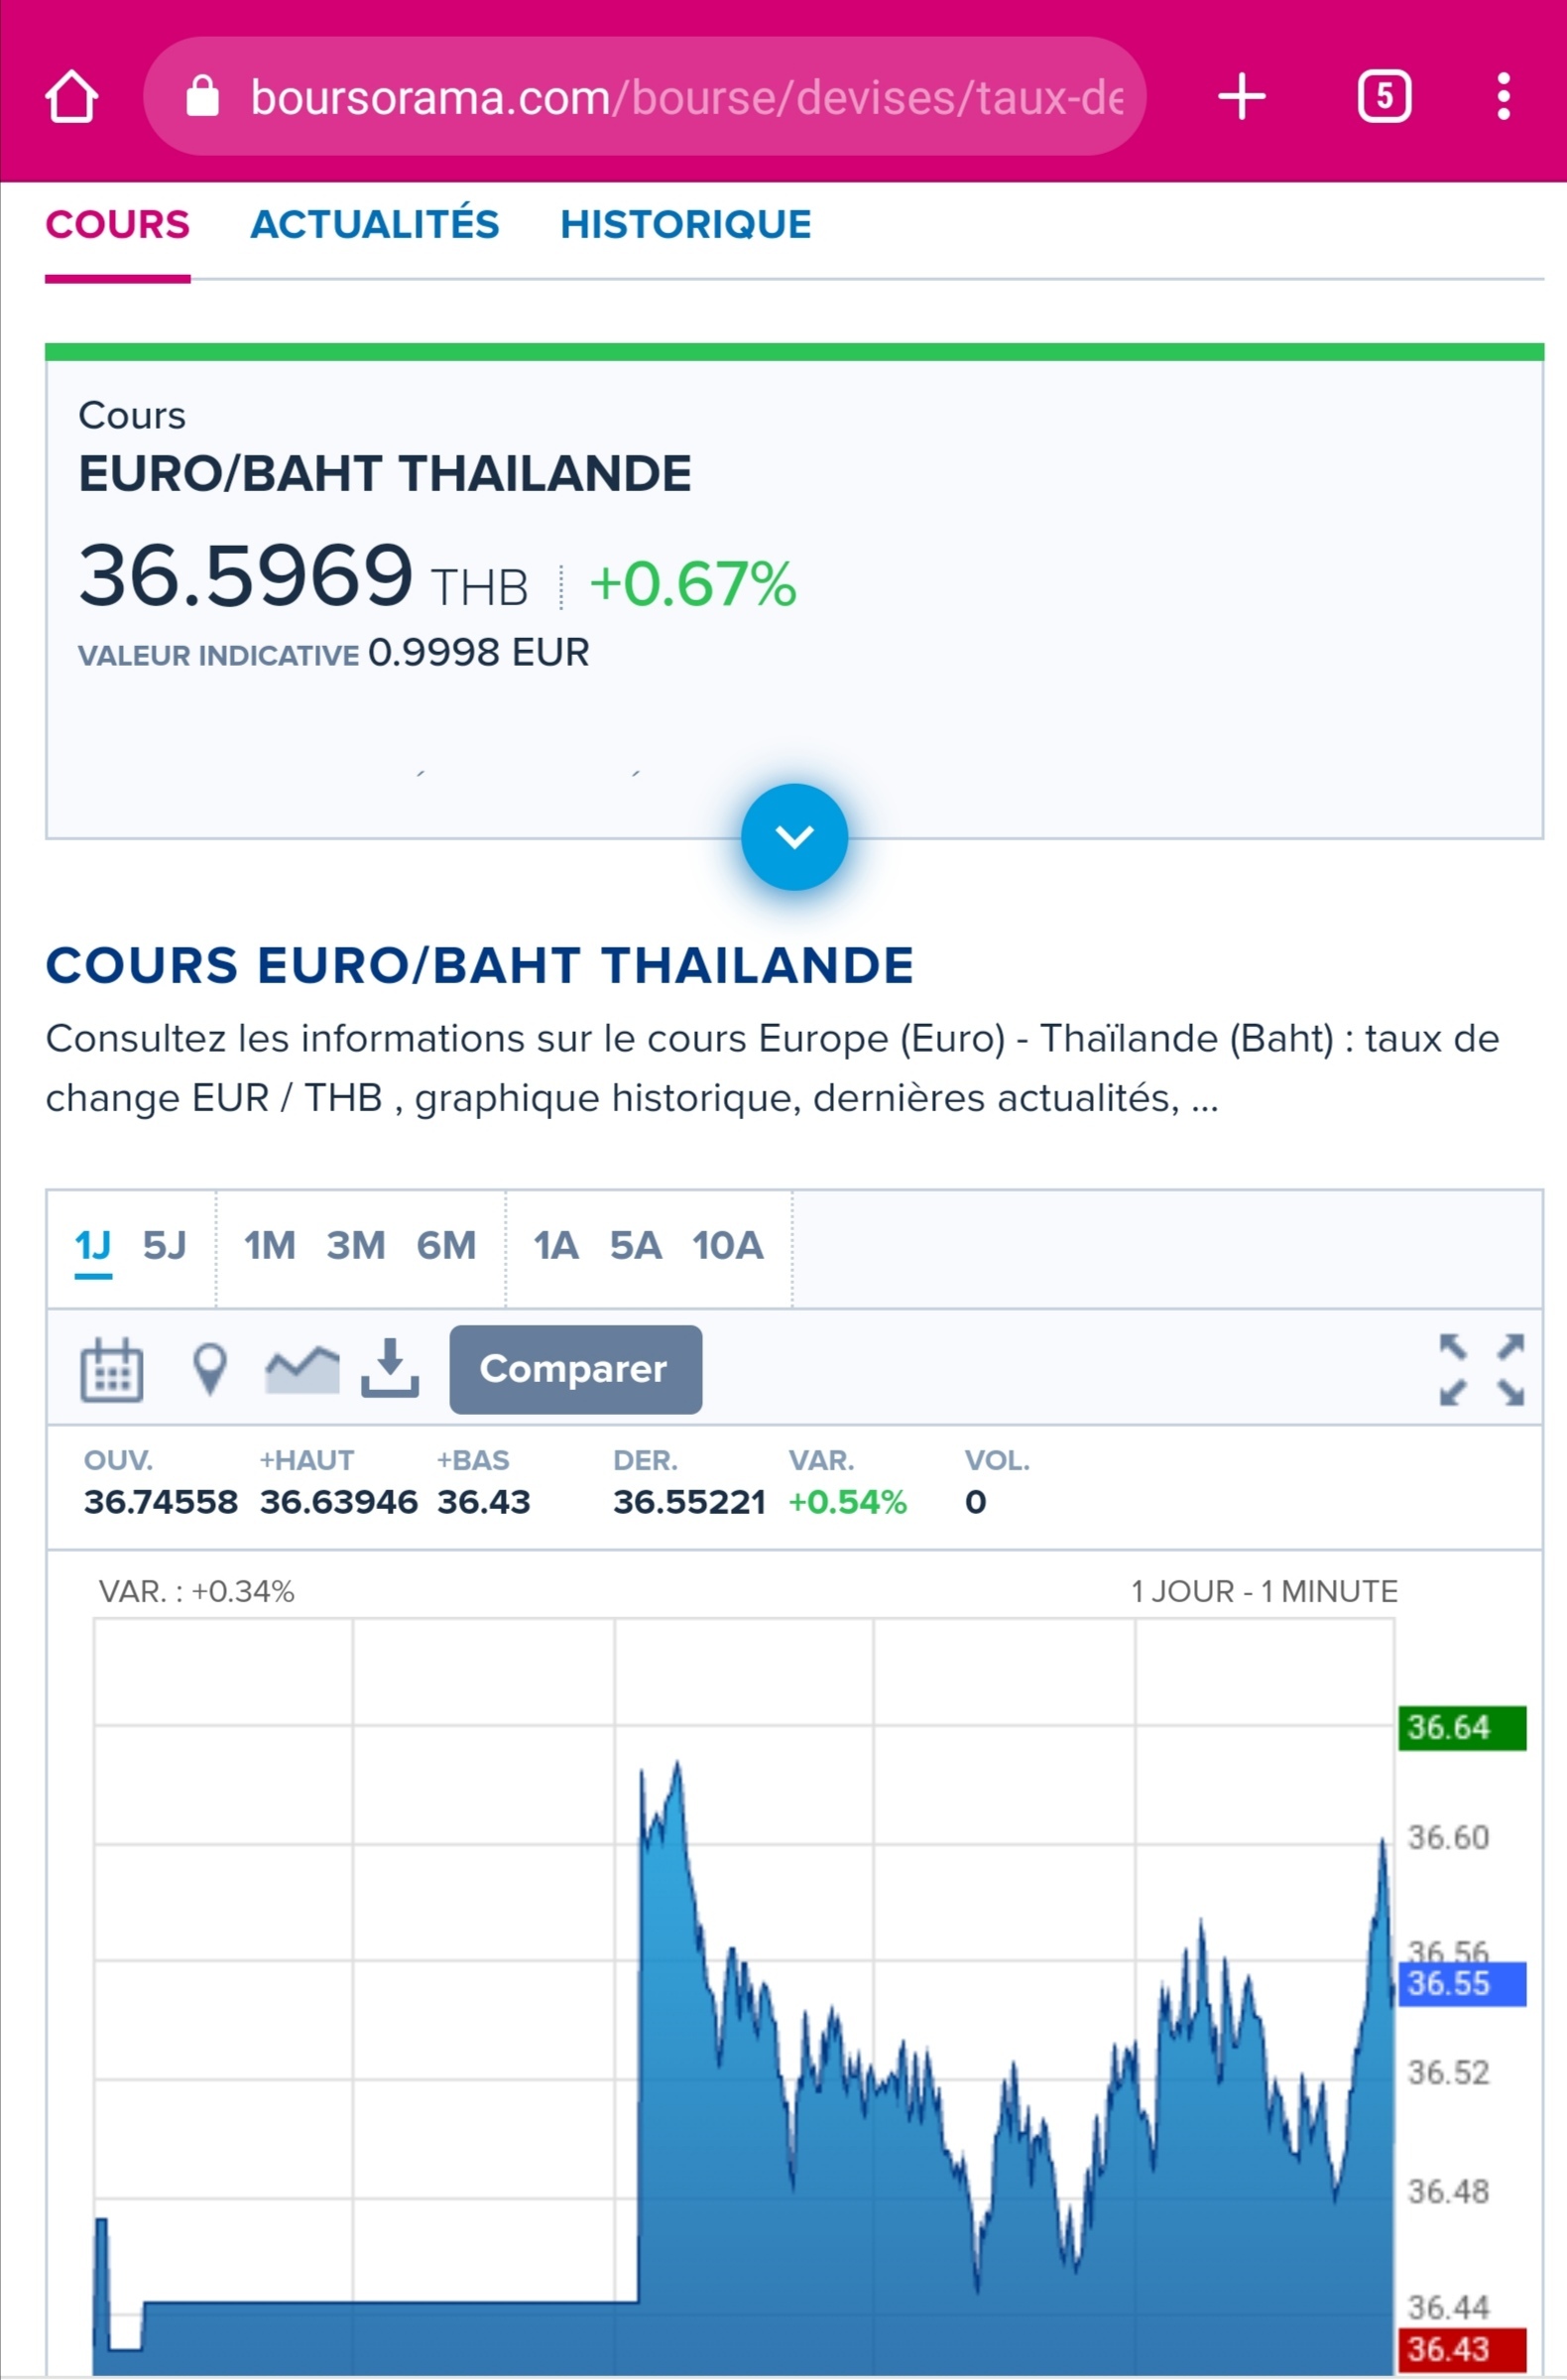This screenshot has height=2380, width=1567.
Task: Open the chart calendar date picker
Action: [111, 1369]
